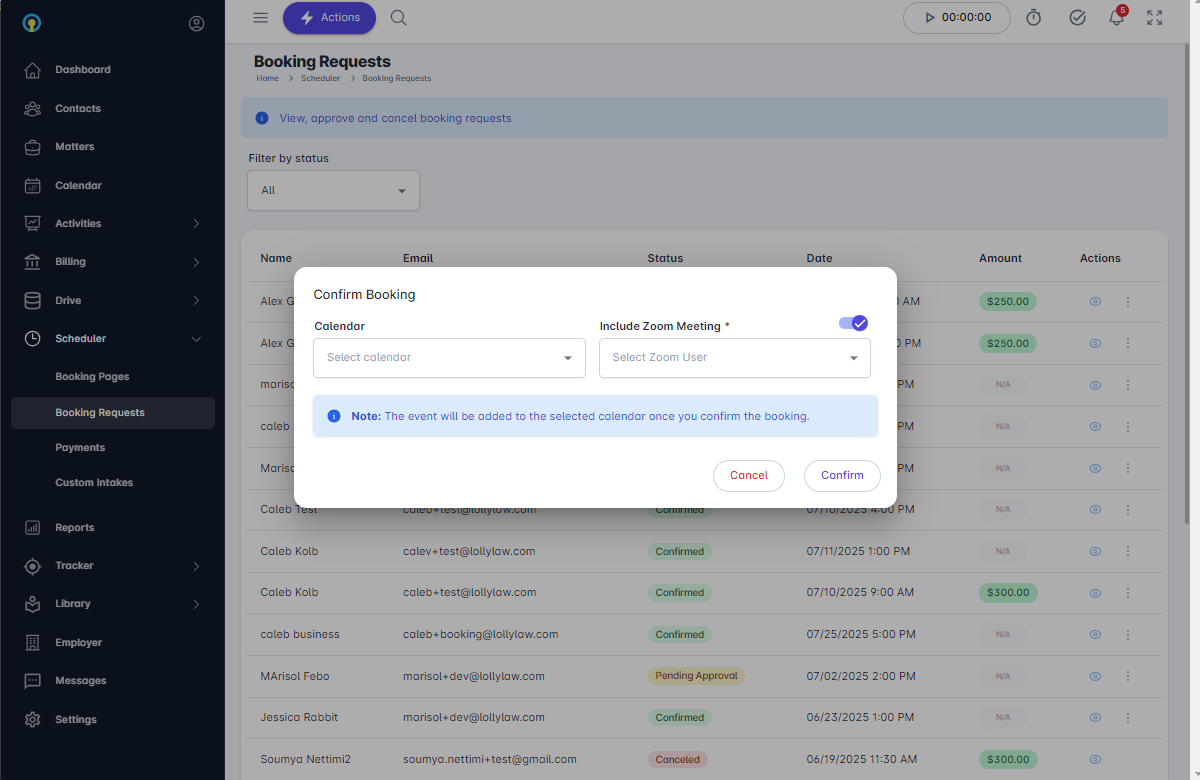Open Payments under Scheduler
This screenshot has height=780, width=1200.
coord(80,448)
